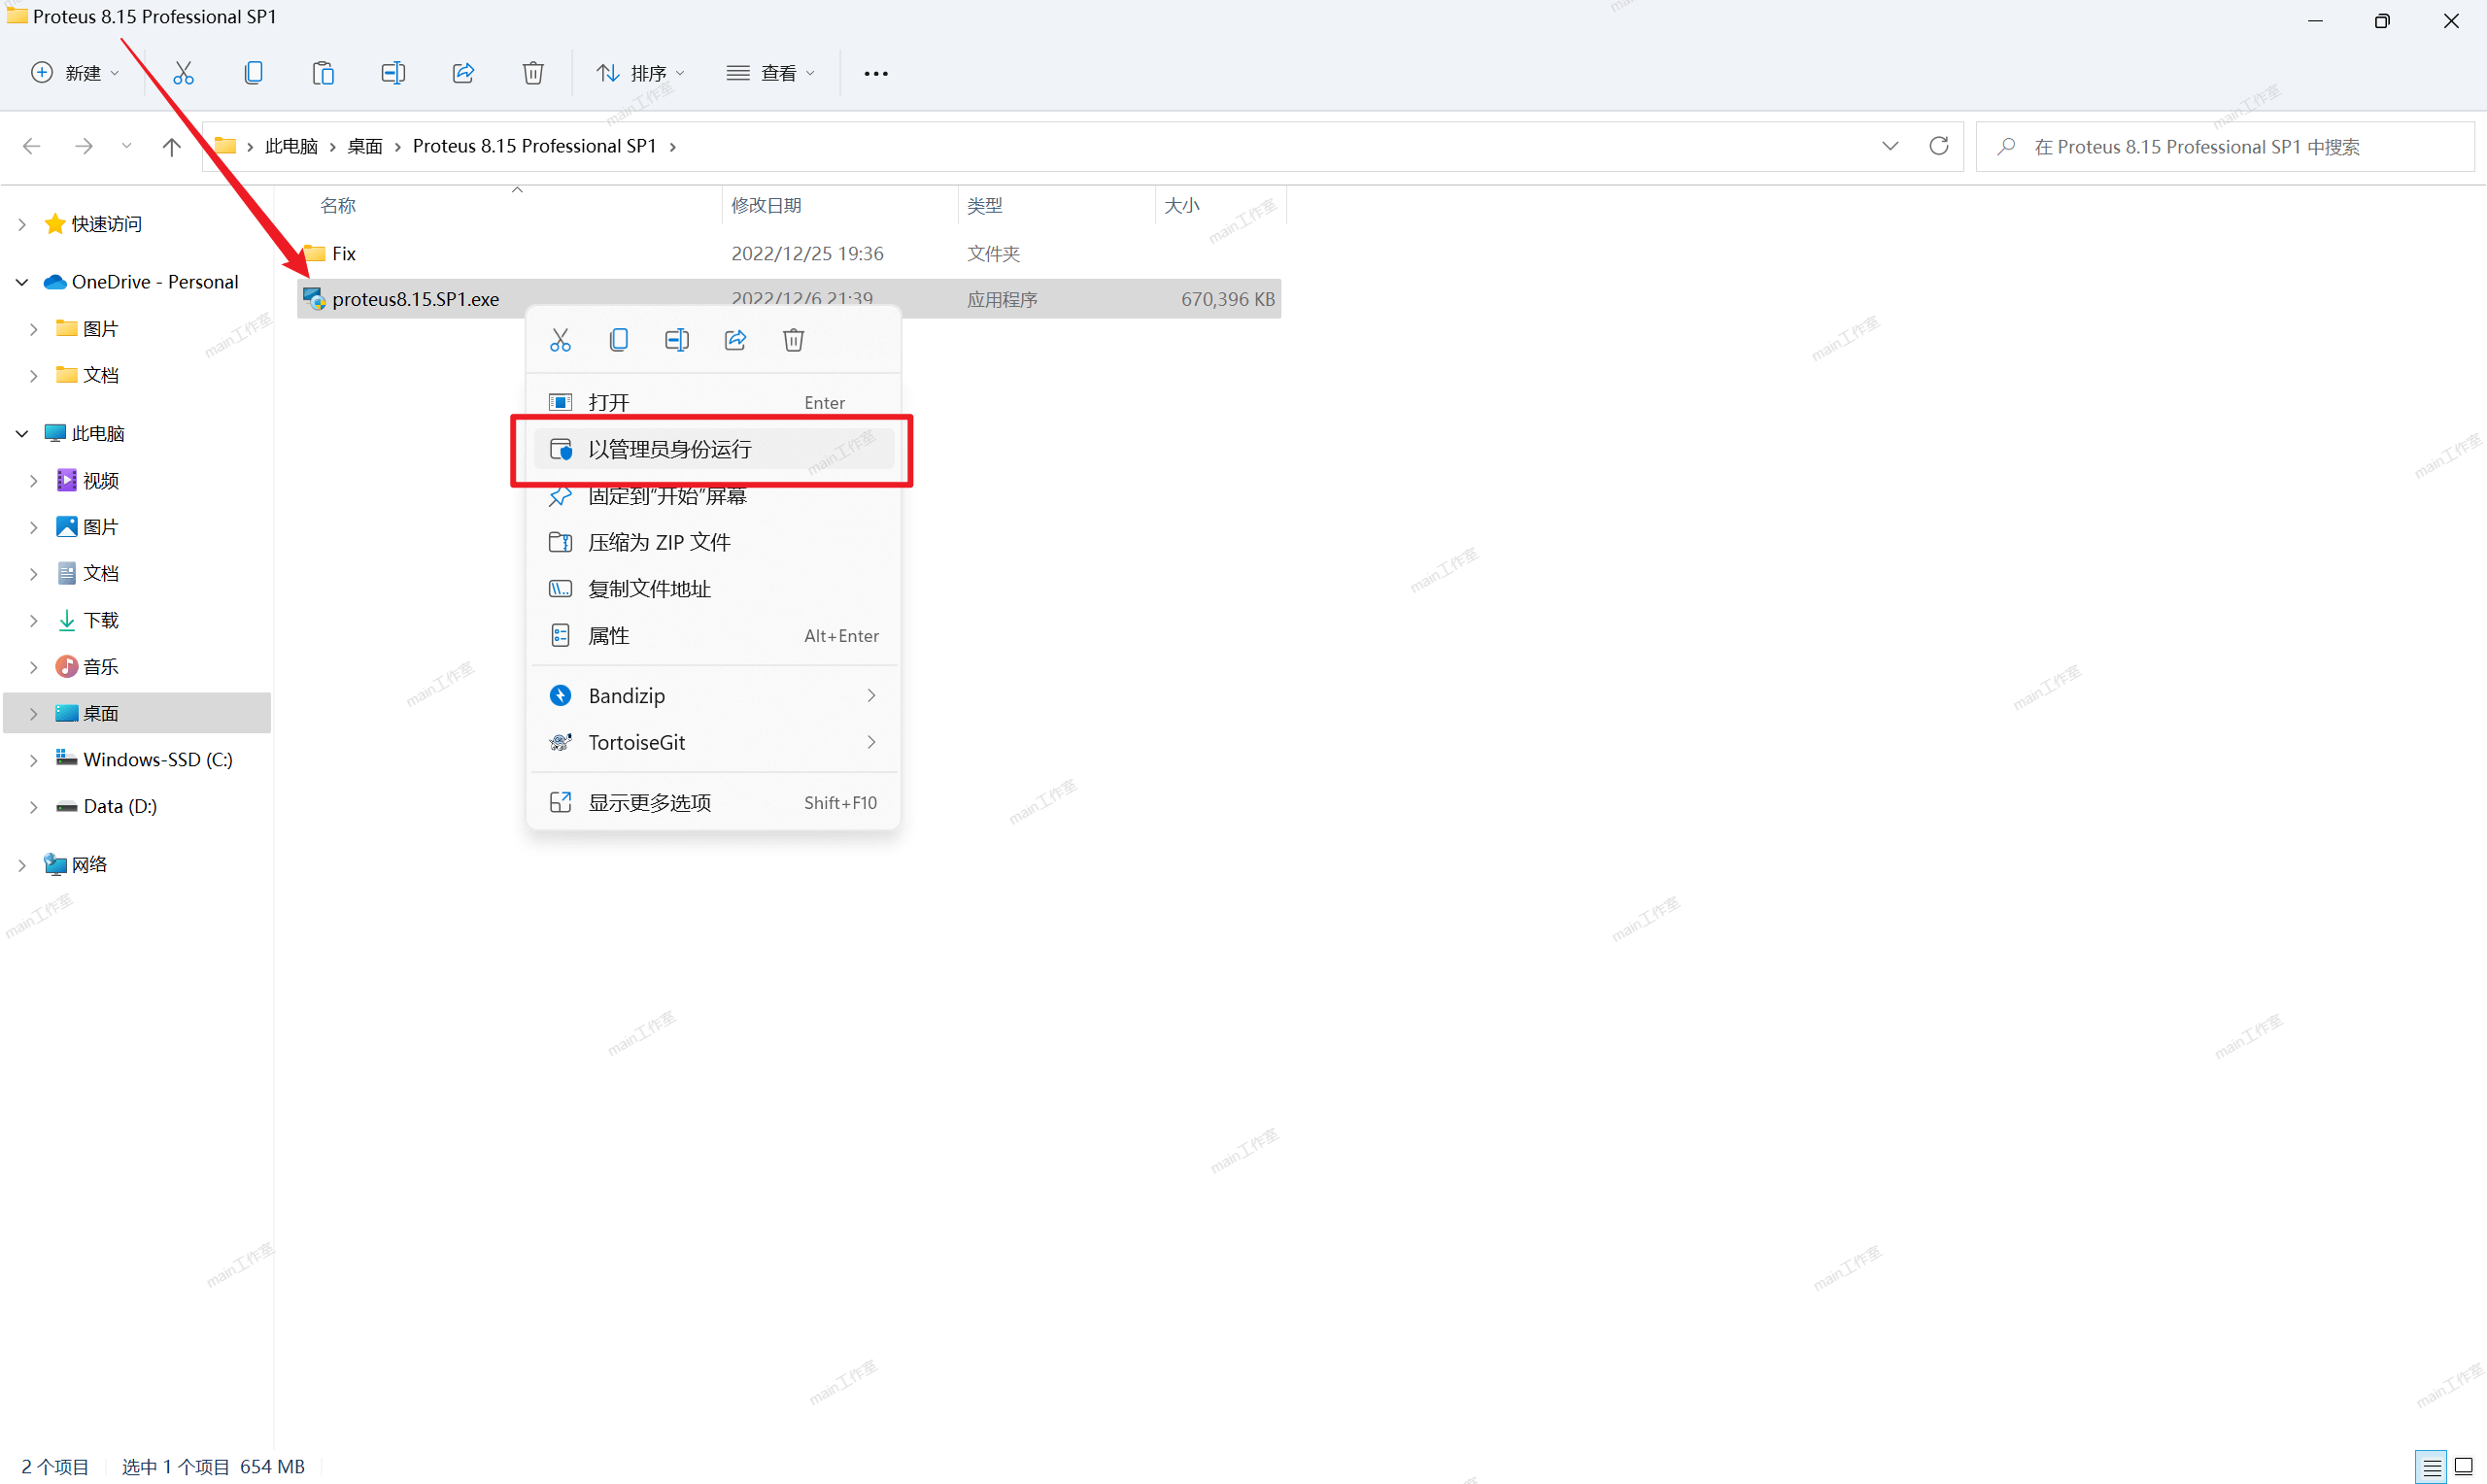This screenshot has width=2487, height=1484.
Task: Expand the address bar history dropdown
Action: (x=1890, y=146)
